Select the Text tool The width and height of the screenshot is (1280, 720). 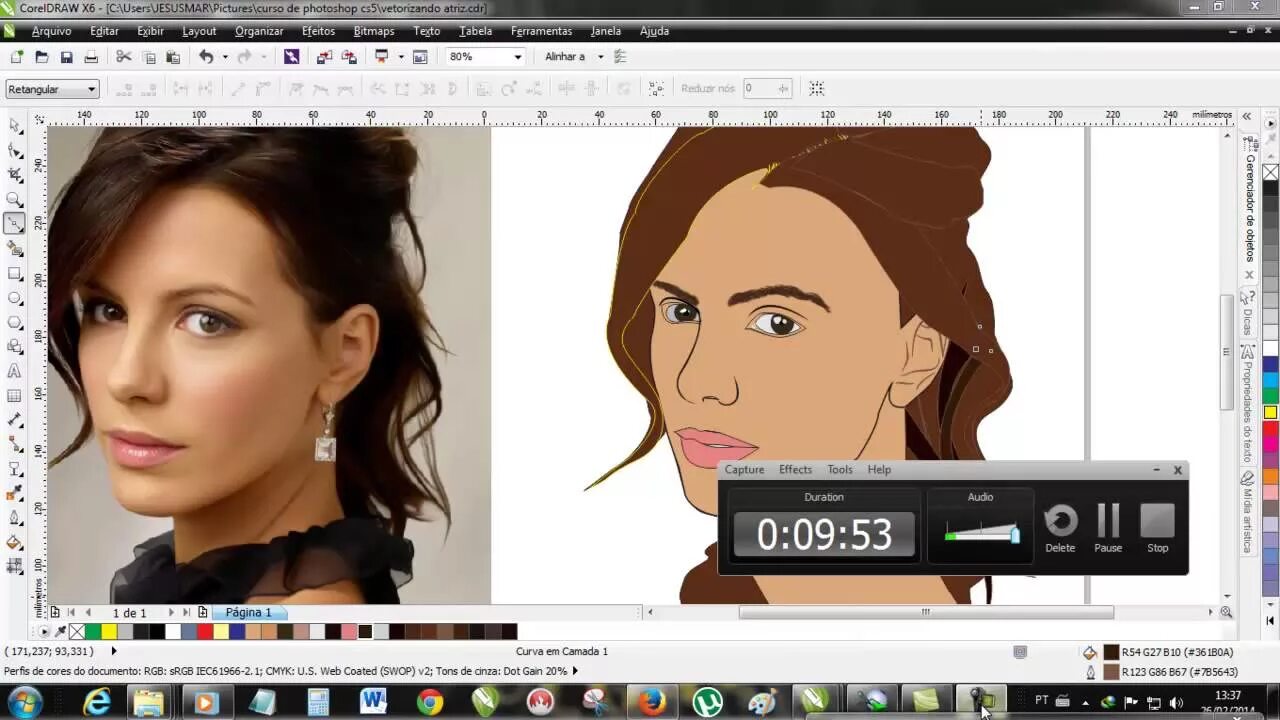pos(15,371)
